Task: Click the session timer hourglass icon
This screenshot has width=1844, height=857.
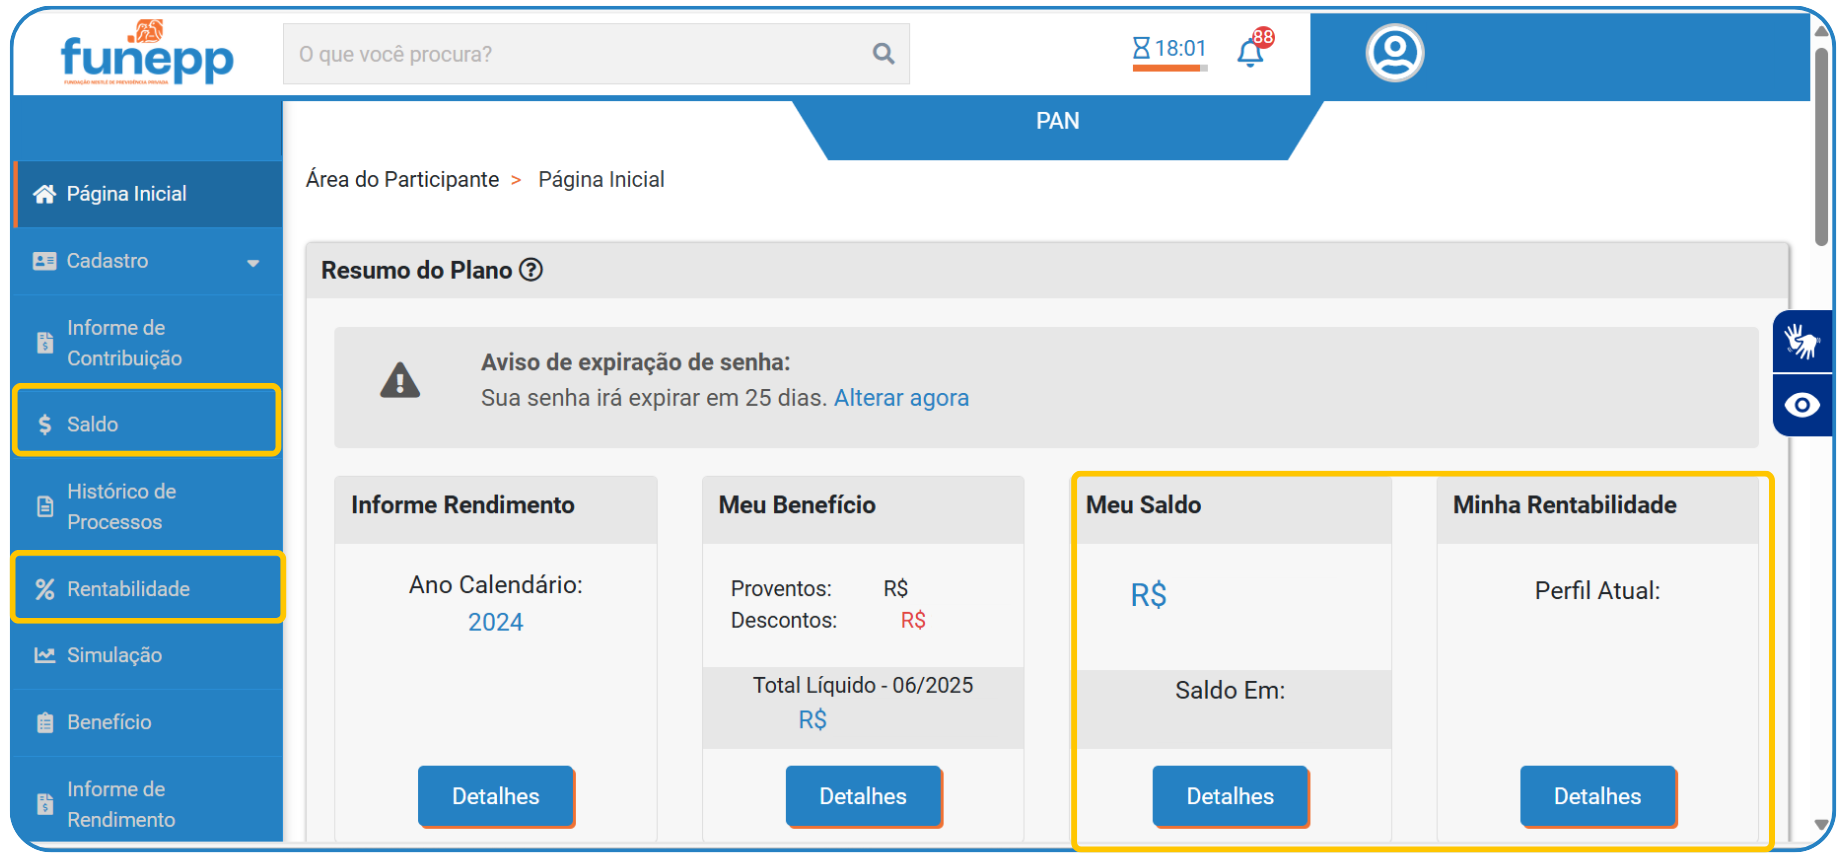Action: coord(1141,48)
